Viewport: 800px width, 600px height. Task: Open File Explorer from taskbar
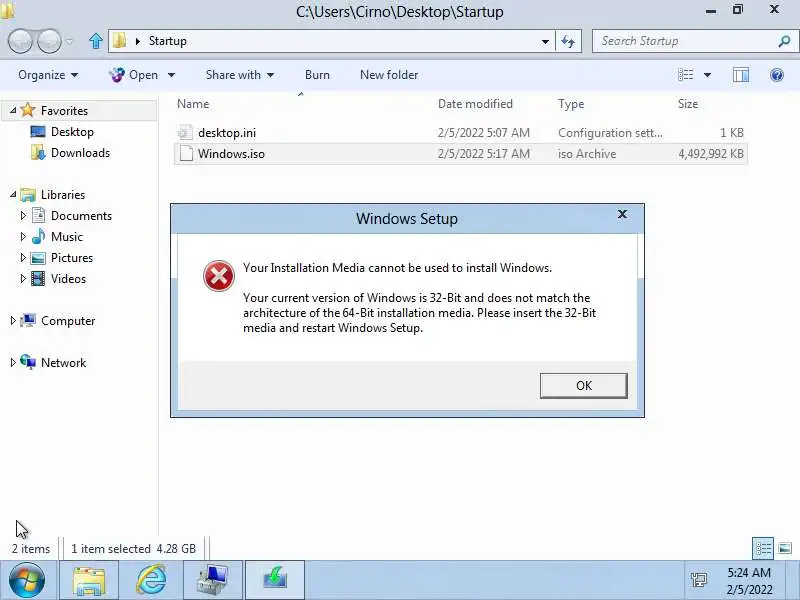point(89,580)
